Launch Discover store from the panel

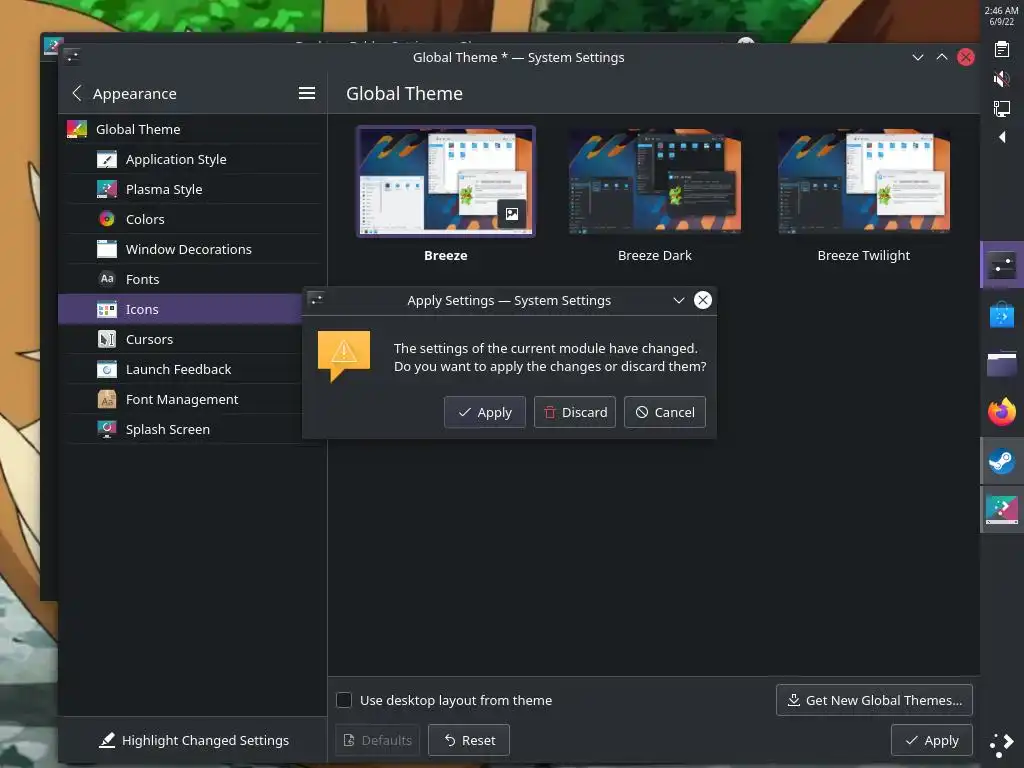click(1002, 315)
